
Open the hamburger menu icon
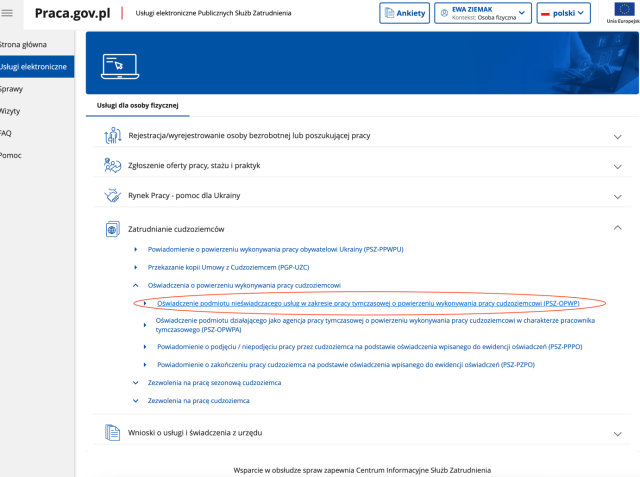(x=8, y=13)
